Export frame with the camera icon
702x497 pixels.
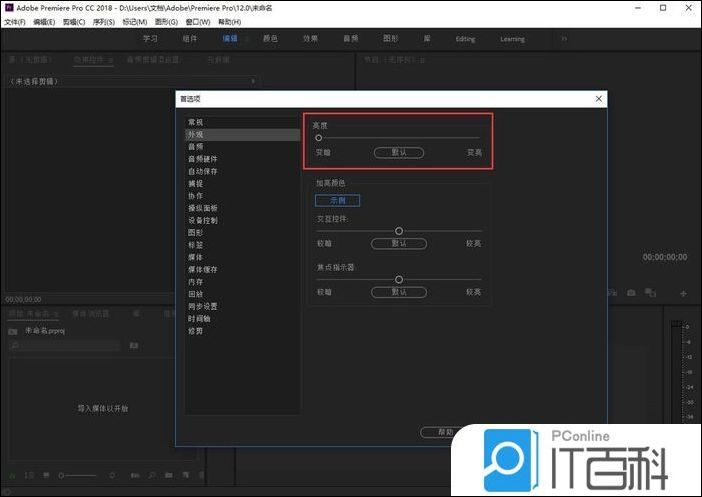[x=631, y=293]
